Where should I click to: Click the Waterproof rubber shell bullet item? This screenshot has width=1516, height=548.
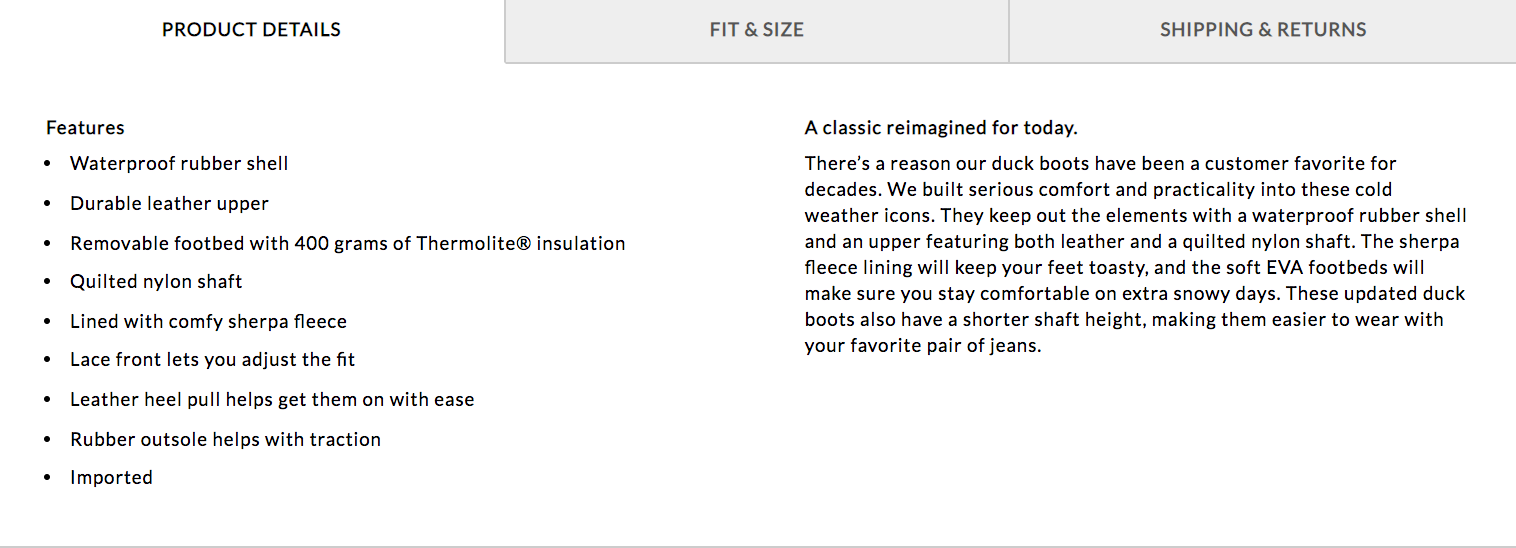[x=179, y=164]
